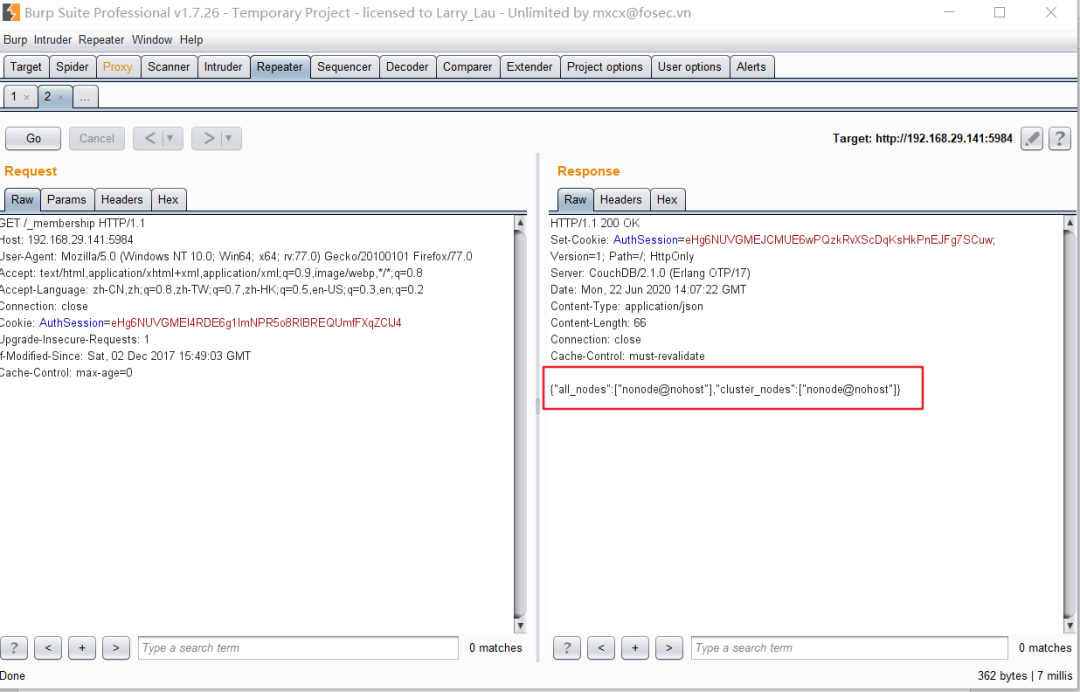
Task: Switch to the Target tab
Action: (26, 67)
